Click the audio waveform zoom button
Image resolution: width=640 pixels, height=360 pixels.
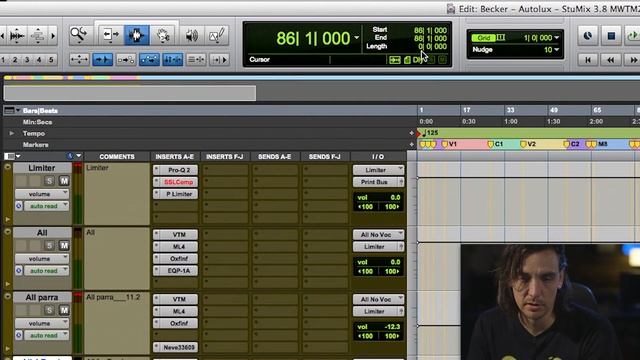[x=17, y=36]
